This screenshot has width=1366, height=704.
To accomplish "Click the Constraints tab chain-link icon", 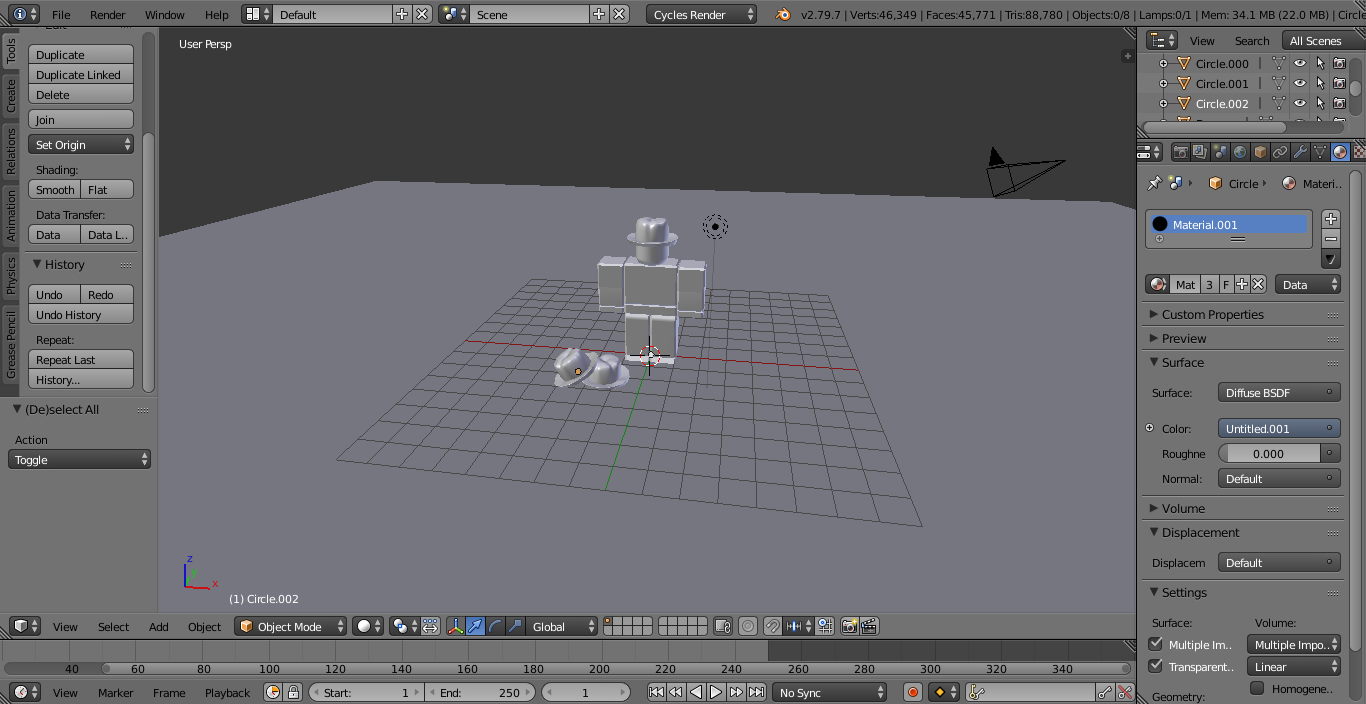I will [x=1279, y=152].
